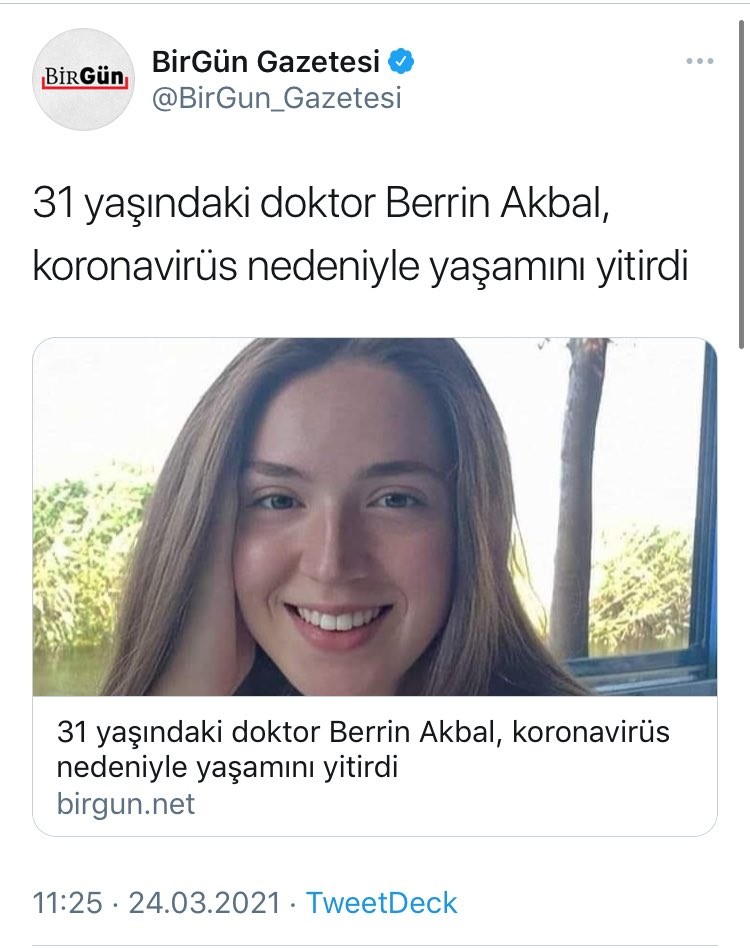Click the 24.03.2021 date
750x948 pixels.
click(205, 903)
